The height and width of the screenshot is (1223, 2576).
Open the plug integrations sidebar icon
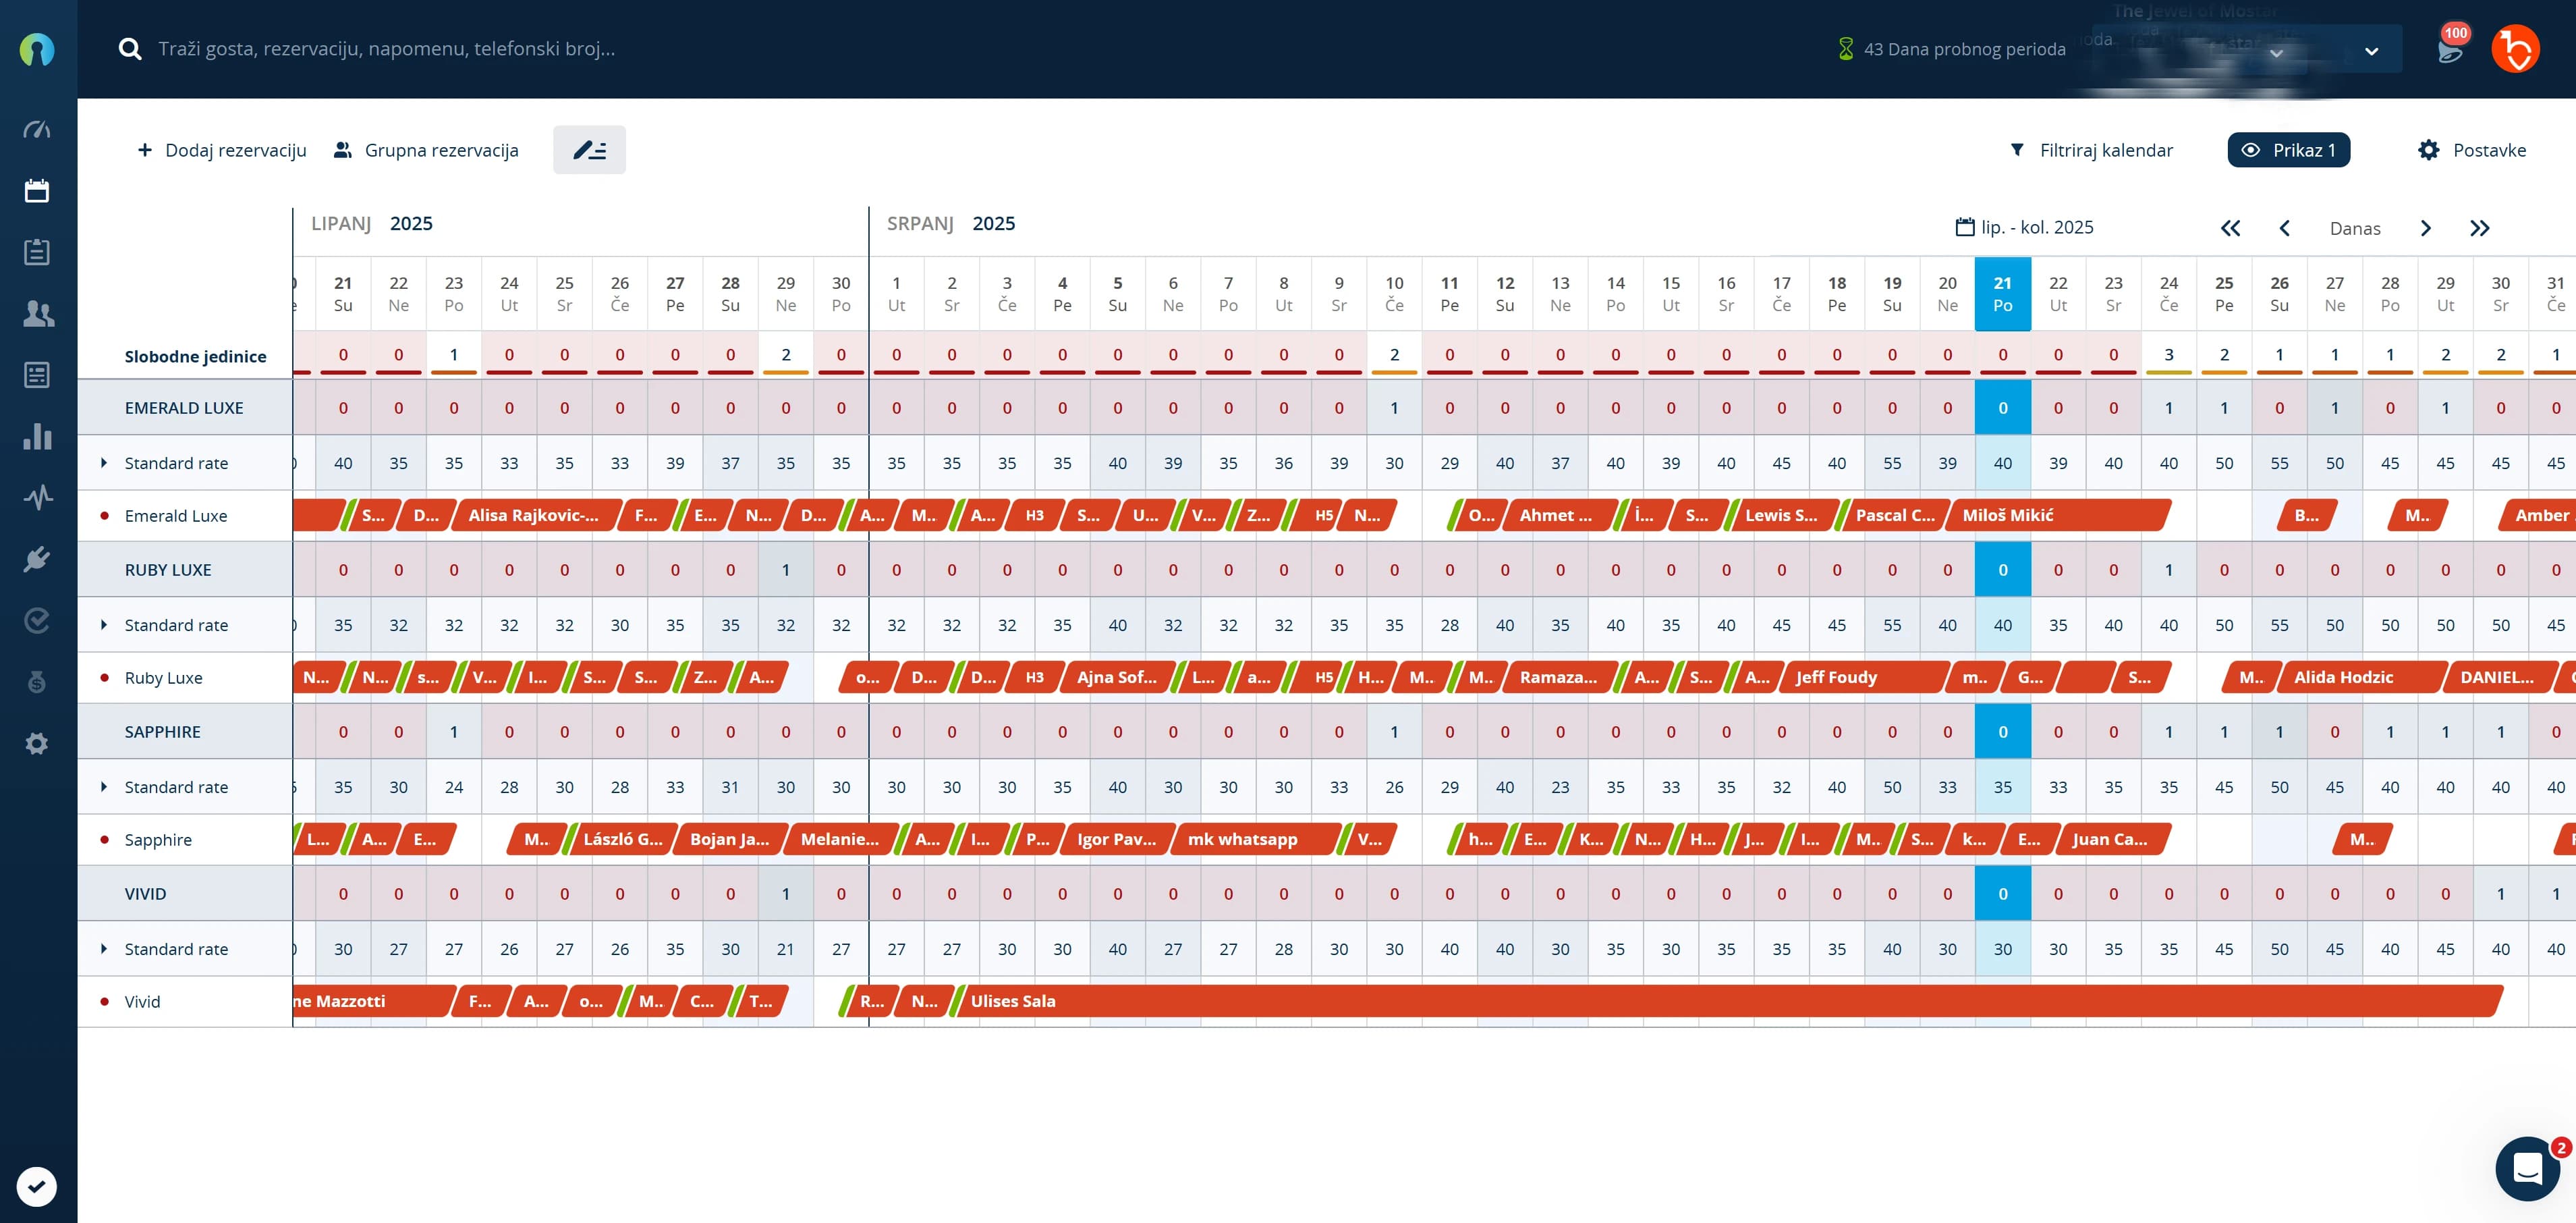pos(37,559)
